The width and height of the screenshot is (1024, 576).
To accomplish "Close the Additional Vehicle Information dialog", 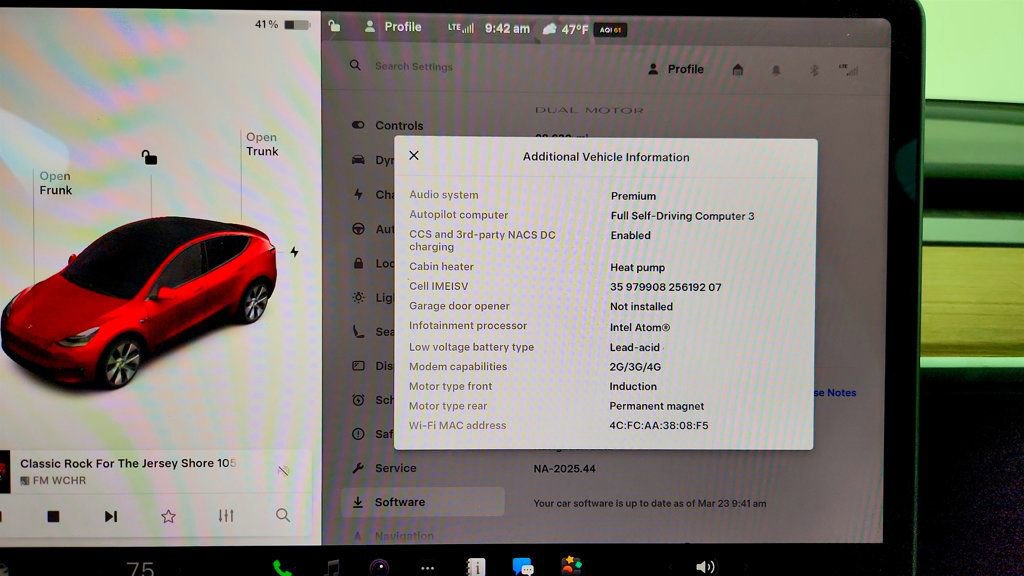I will tap(414, 155).
